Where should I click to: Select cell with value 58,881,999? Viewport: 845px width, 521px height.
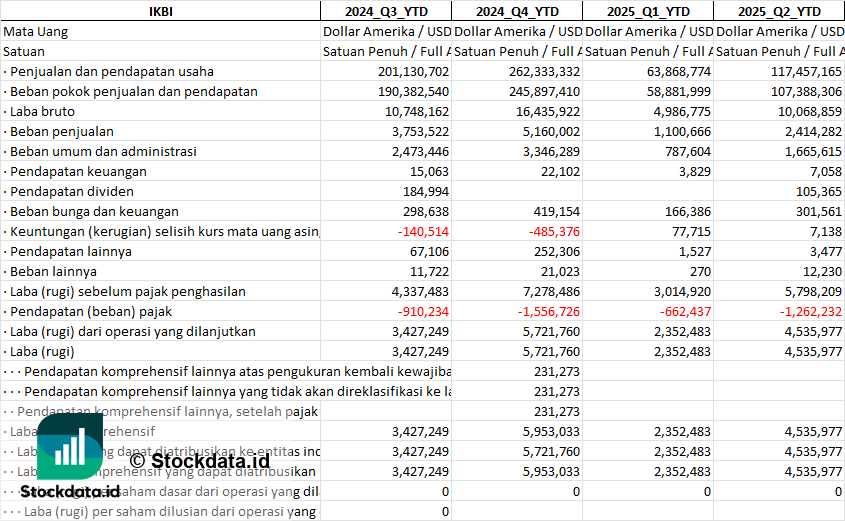[x=648, y=91]
